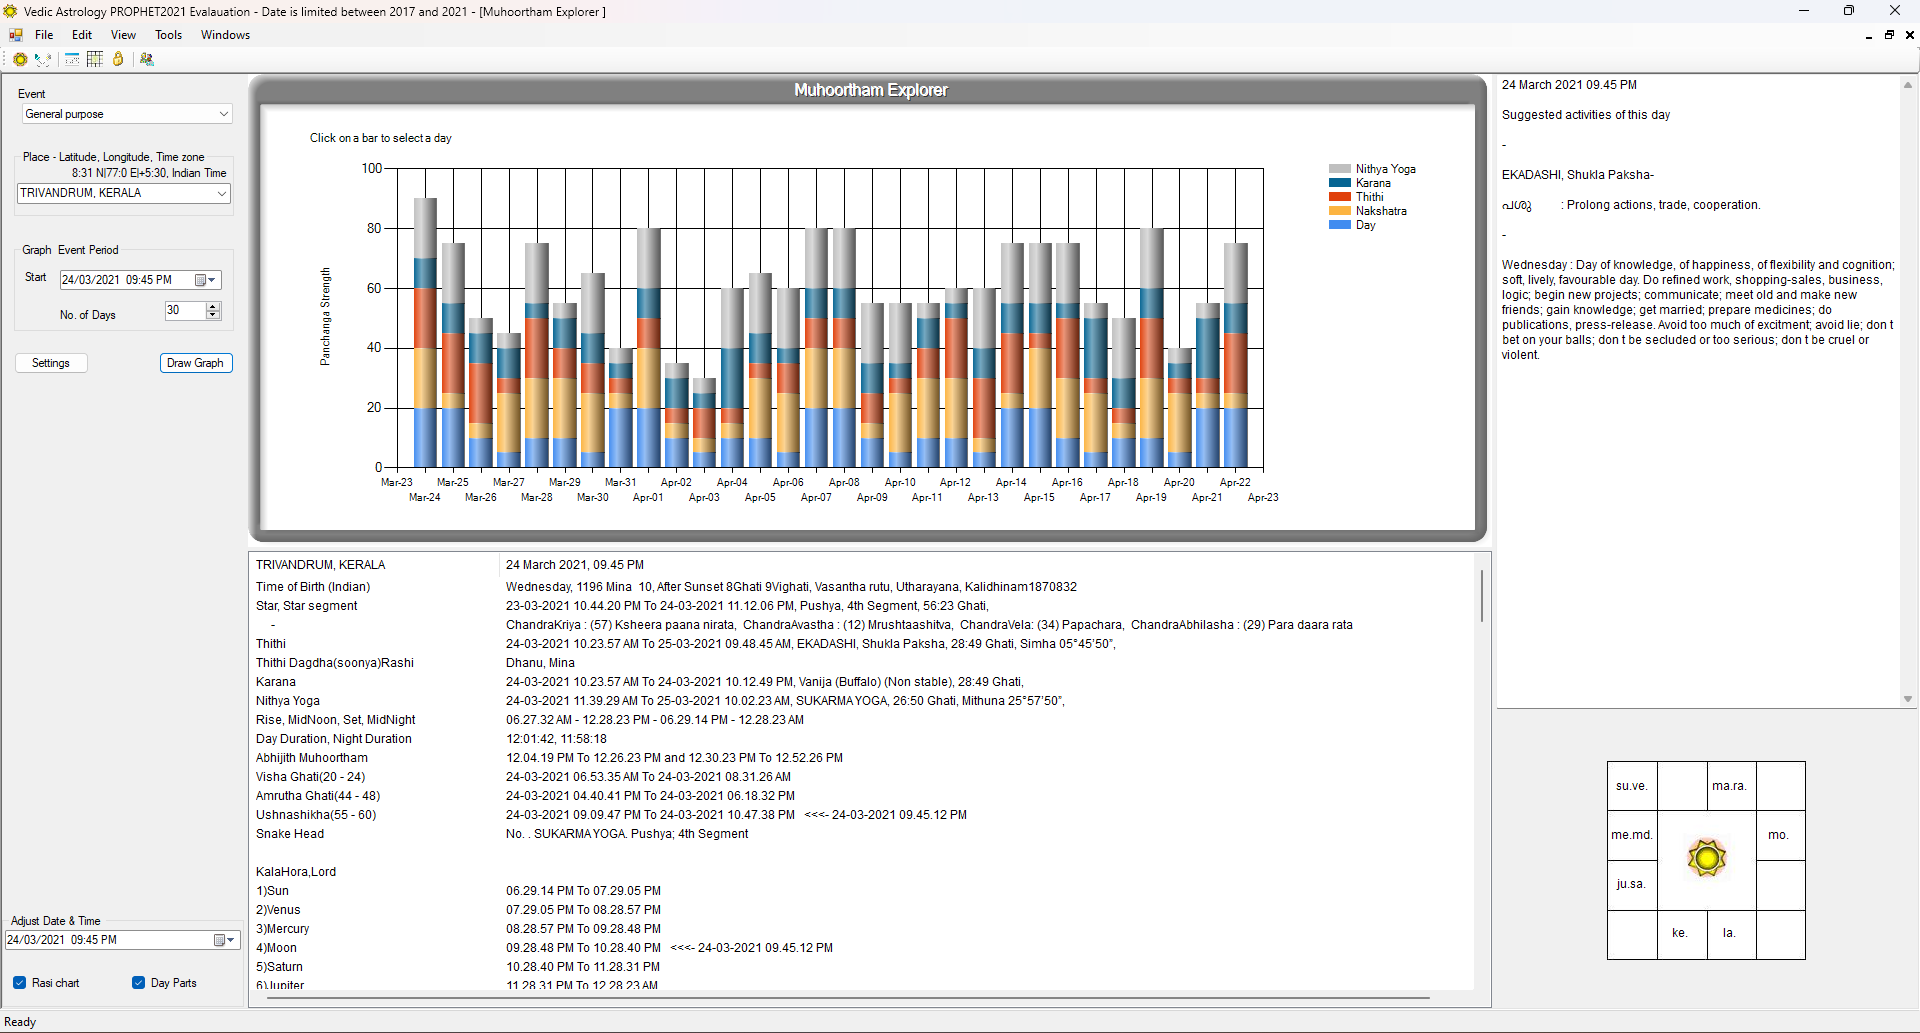Click the 'Ushnashikha(55 - 60)' row label

(316, 815)
